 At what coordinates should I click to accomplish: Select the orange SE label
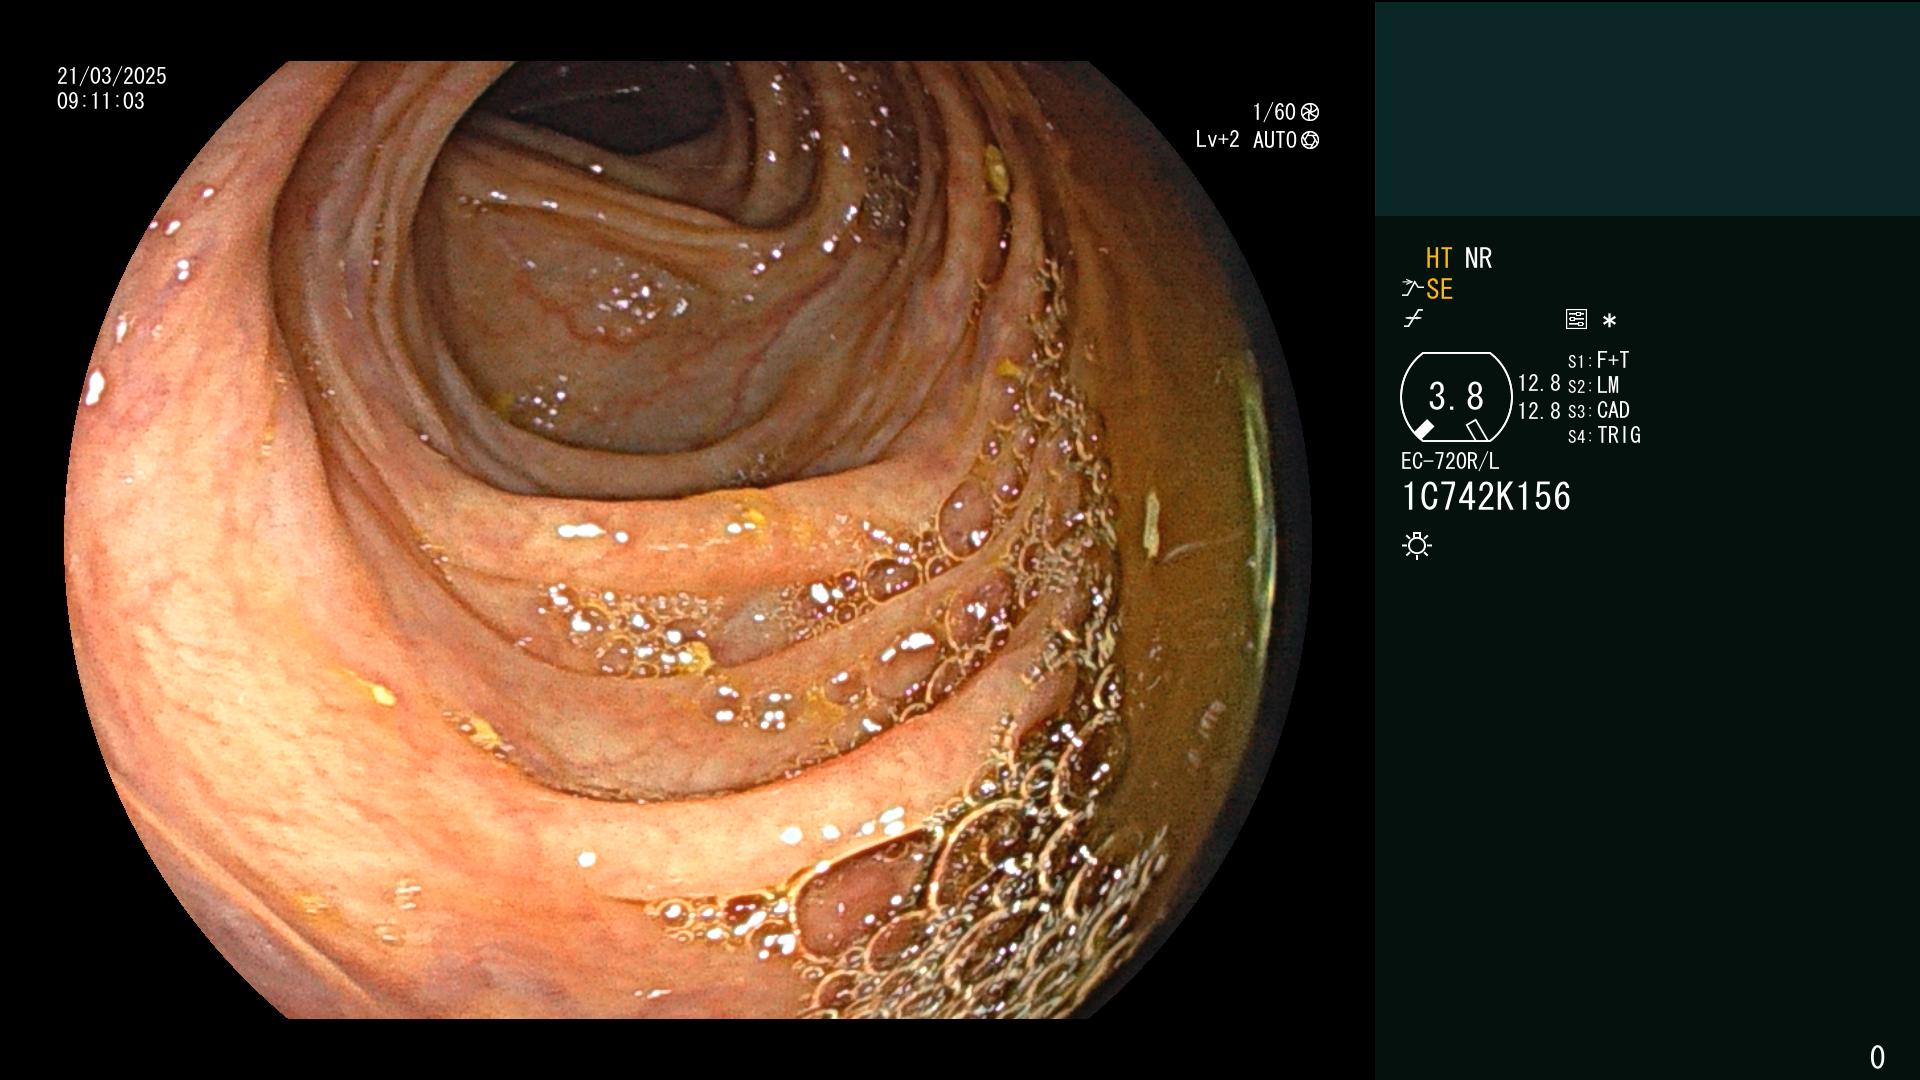tap(1439, 290)
